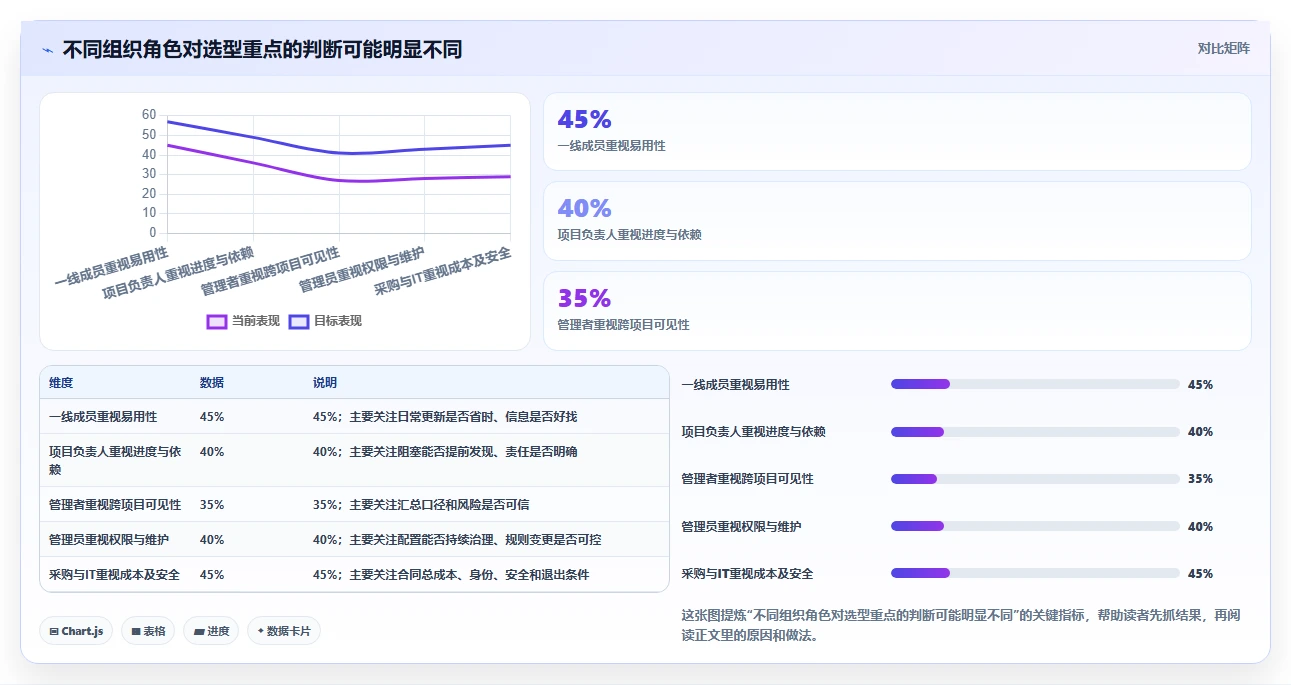The width and height of the screenshot is (1291, 685).
Task: Click the 说明 table column header
Action: tap(325, 383)
